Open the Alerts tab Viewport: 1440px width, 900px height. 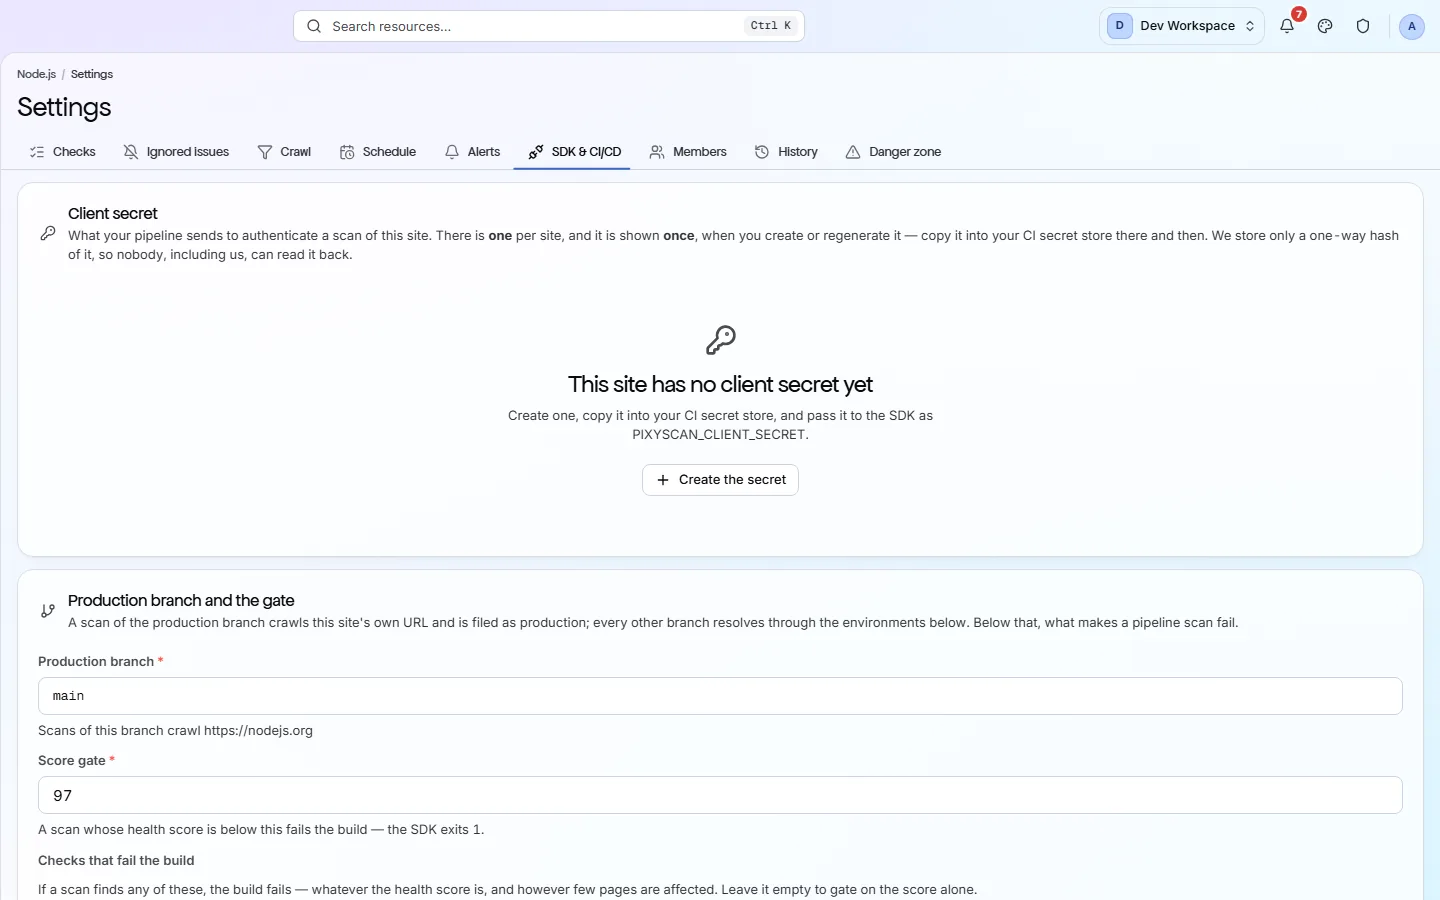coord(472,152)
